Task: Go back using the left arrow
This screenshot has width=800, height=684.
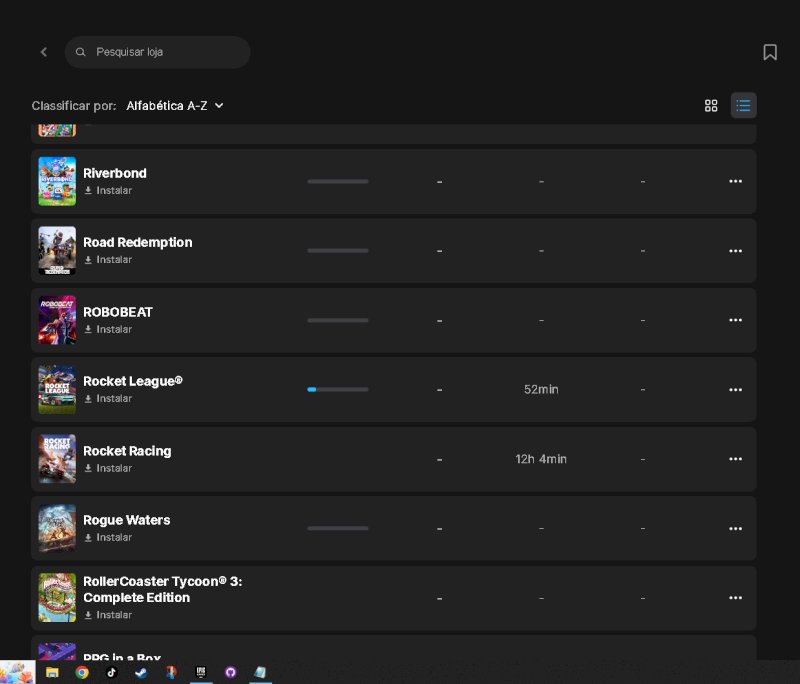Action: (x=44, y=52)
